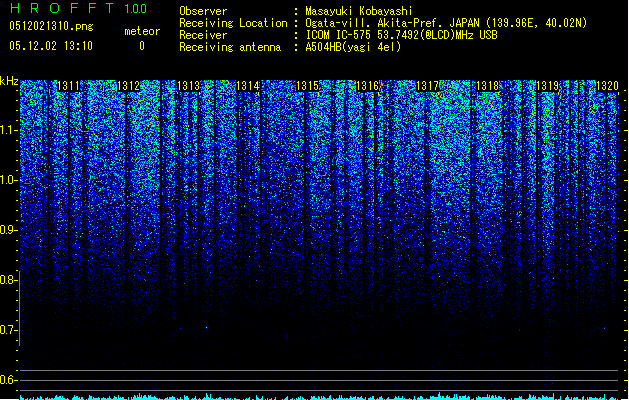Click the Receiving Location label
Image resolution: width=629 pixels, height=400 pixels.
(x=233, y=23)
